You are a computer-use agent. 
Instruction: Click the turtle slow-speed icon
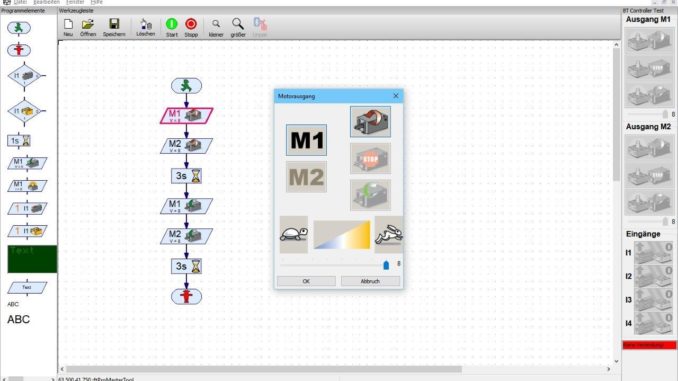pos(294,234)
